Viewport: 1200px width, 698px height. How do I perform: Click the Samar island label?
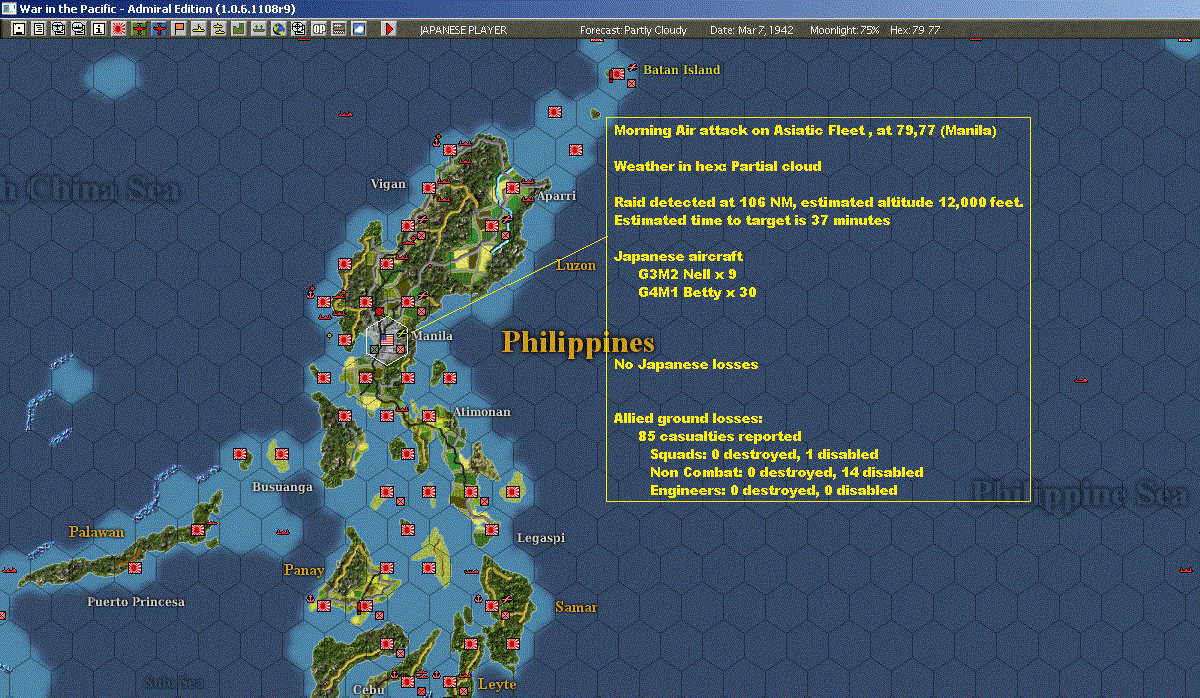[576, 607]
